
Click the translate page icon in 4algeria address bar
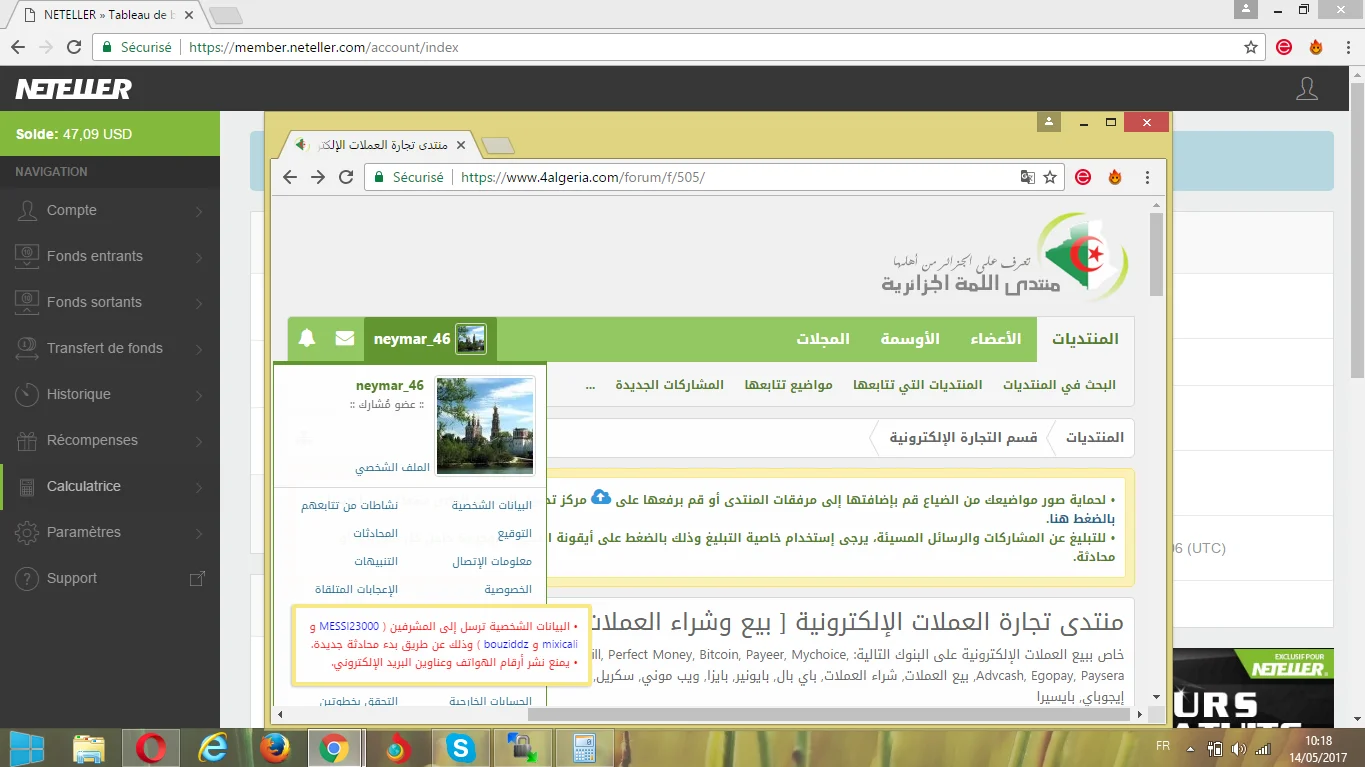pos(1027,177)
